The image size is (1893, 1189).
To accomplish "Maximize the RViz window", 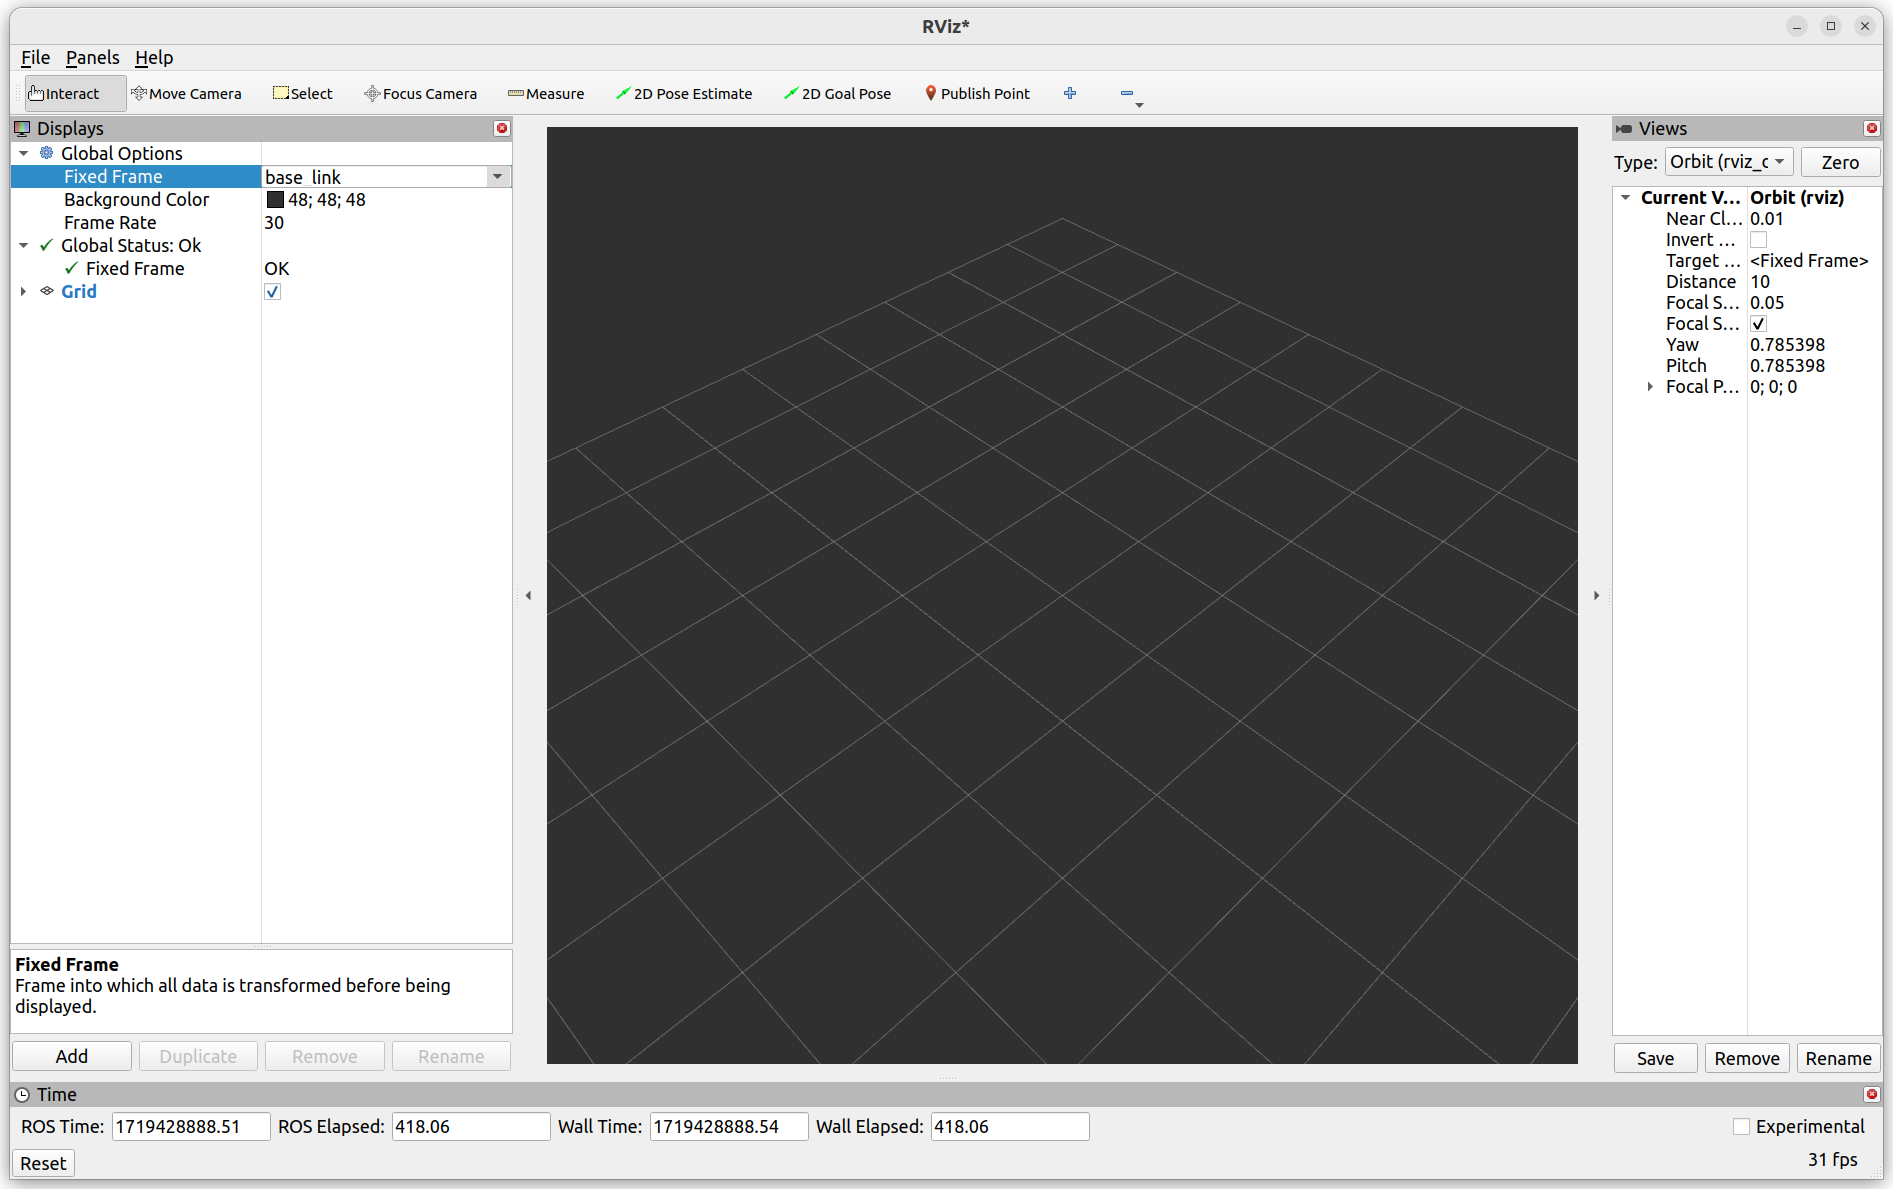I will [1831, 26].
